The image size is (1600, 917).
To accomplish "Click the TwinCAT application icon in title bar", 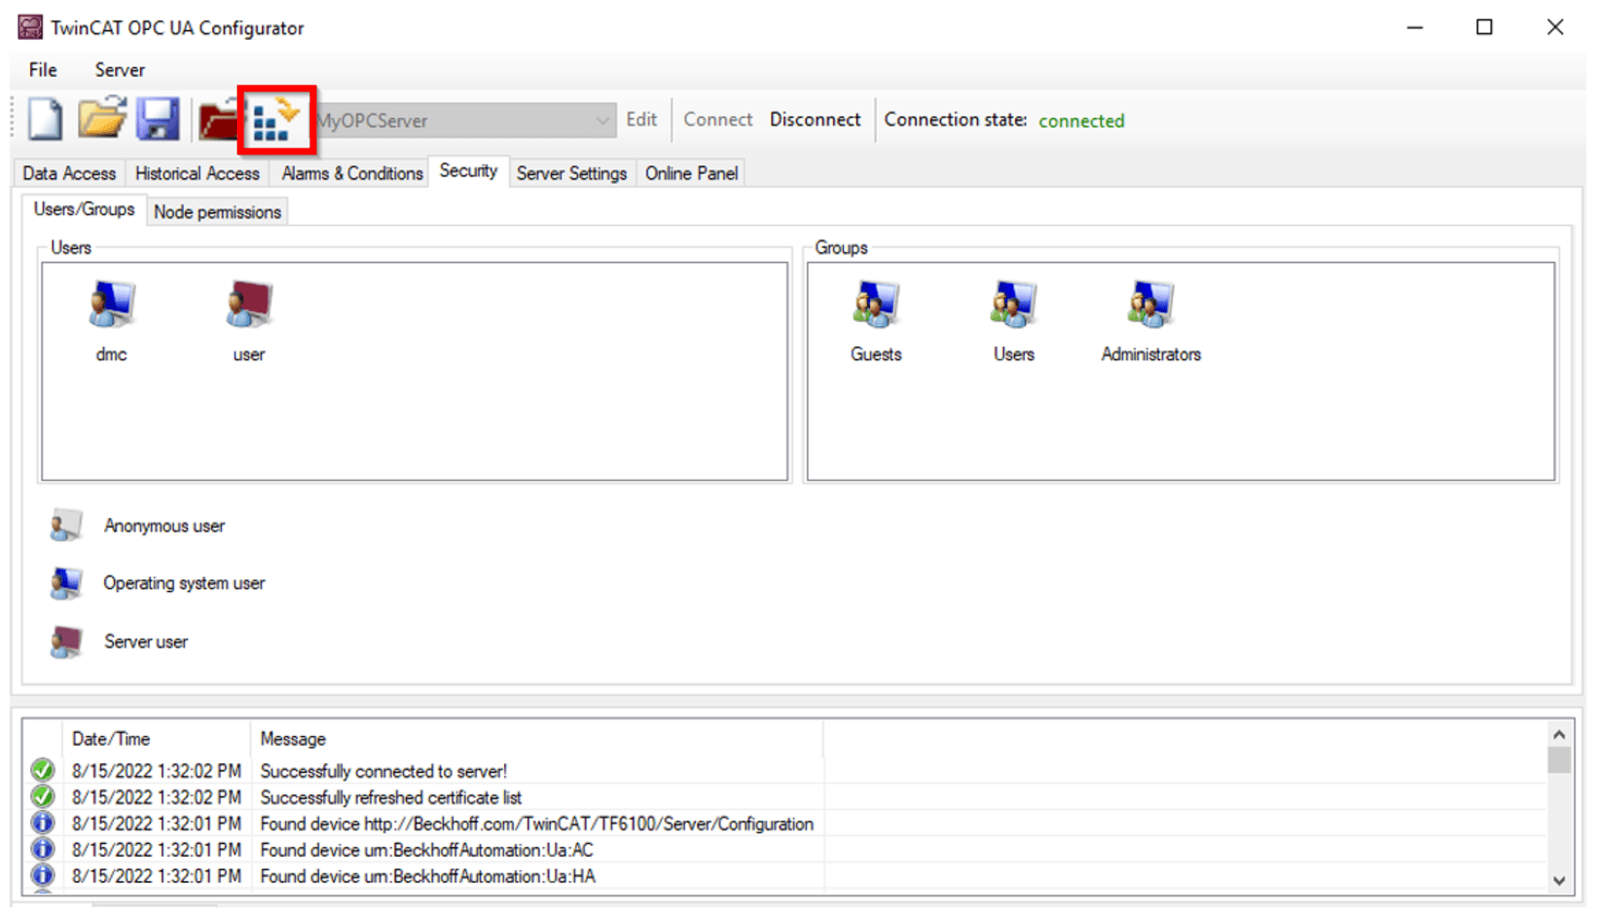I will (x=30, y=27).
